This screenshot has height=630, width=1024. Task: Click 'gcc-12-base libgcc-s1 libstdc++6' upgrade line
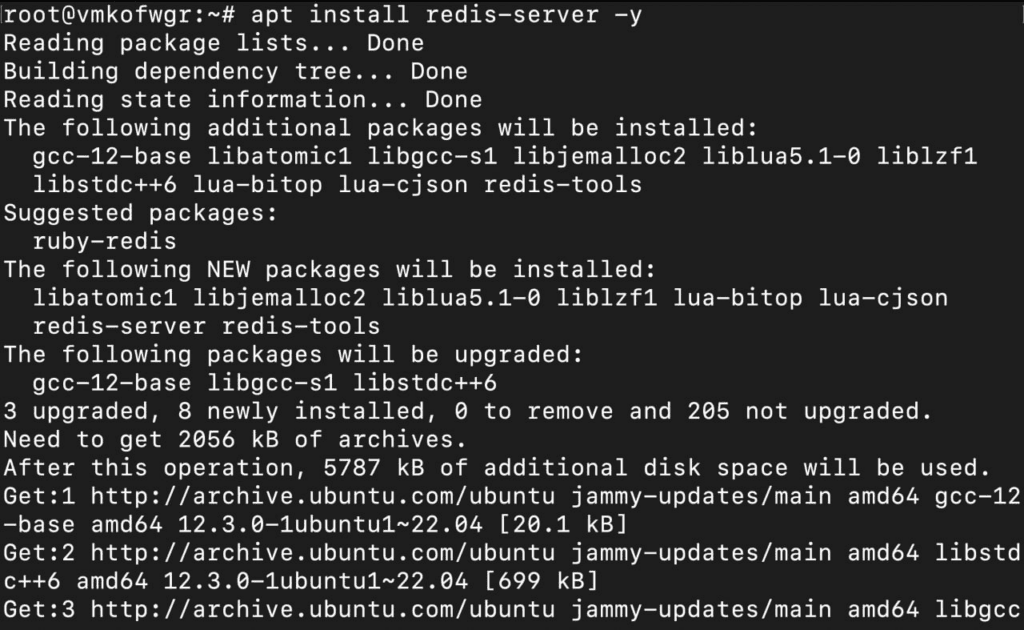tap(264, 383)
